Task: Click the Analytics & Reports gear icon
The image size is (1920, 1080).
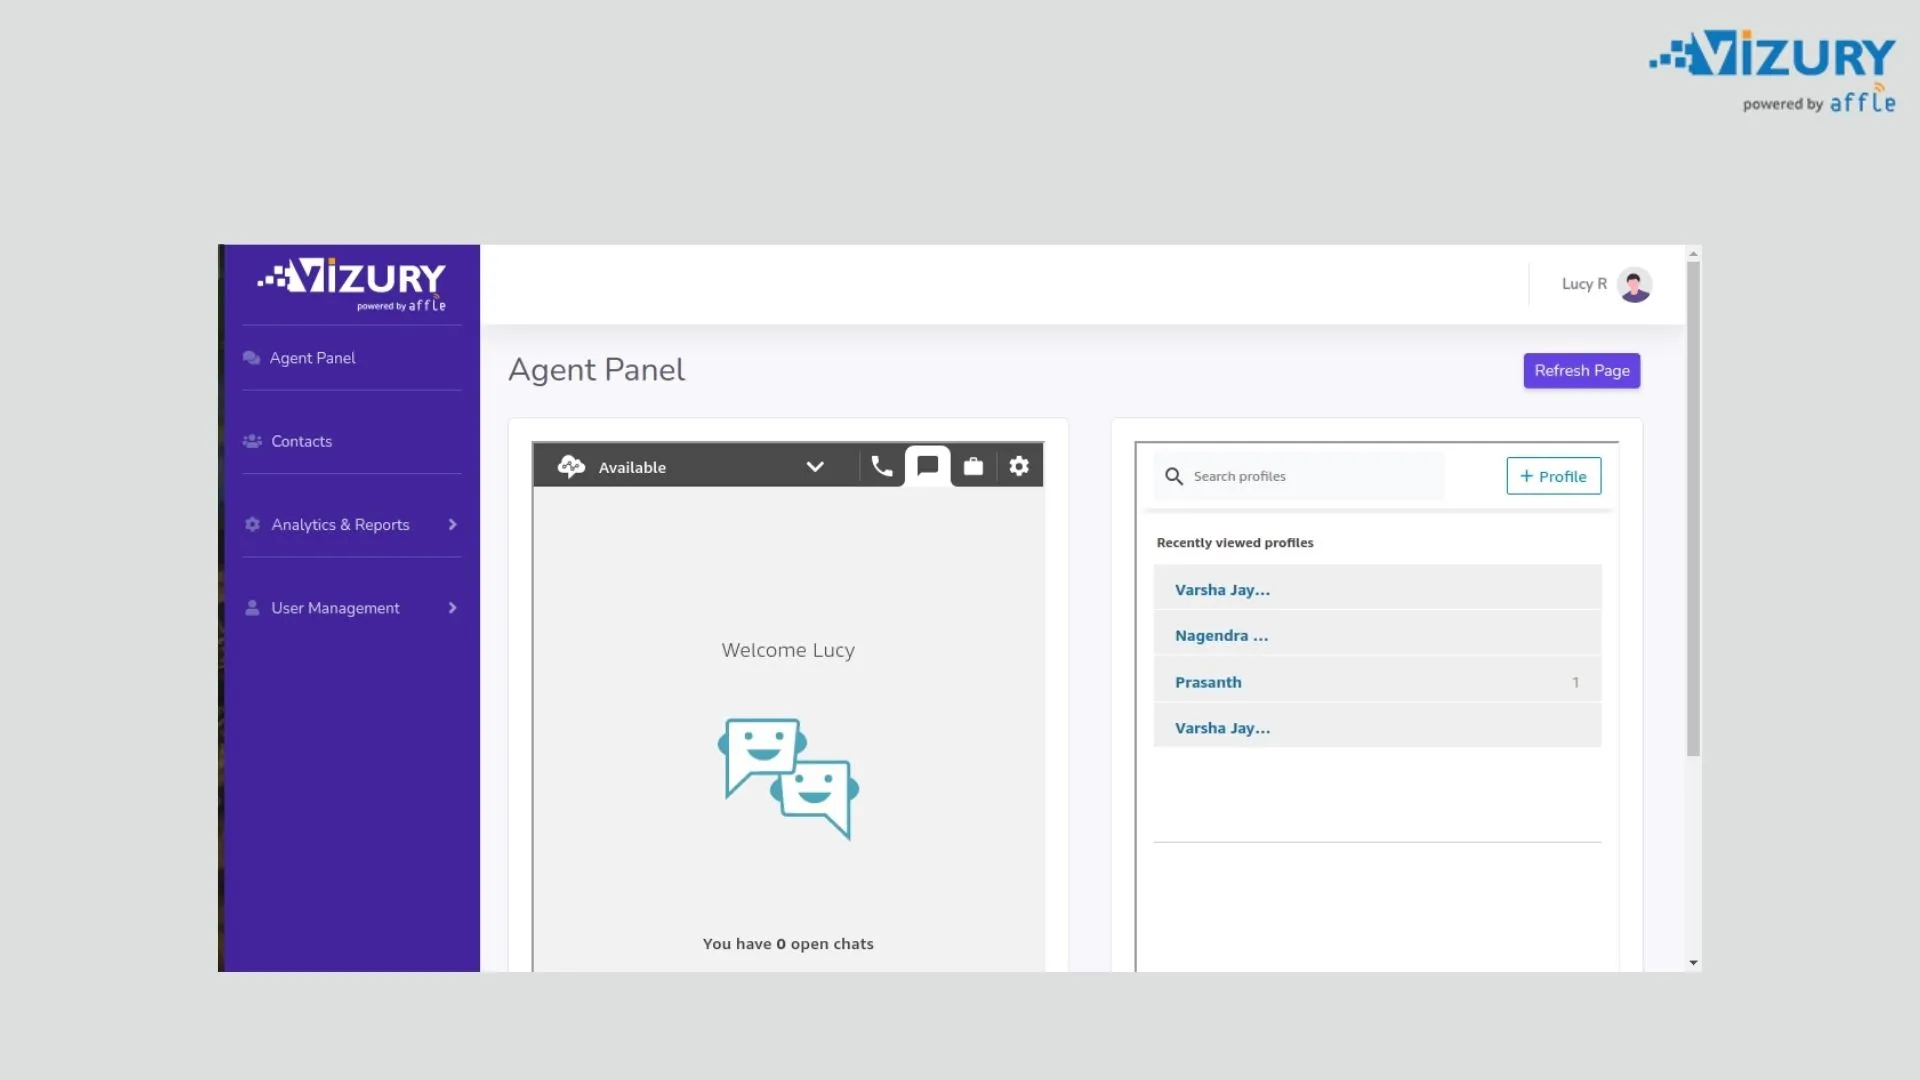Action: (252, 524)
